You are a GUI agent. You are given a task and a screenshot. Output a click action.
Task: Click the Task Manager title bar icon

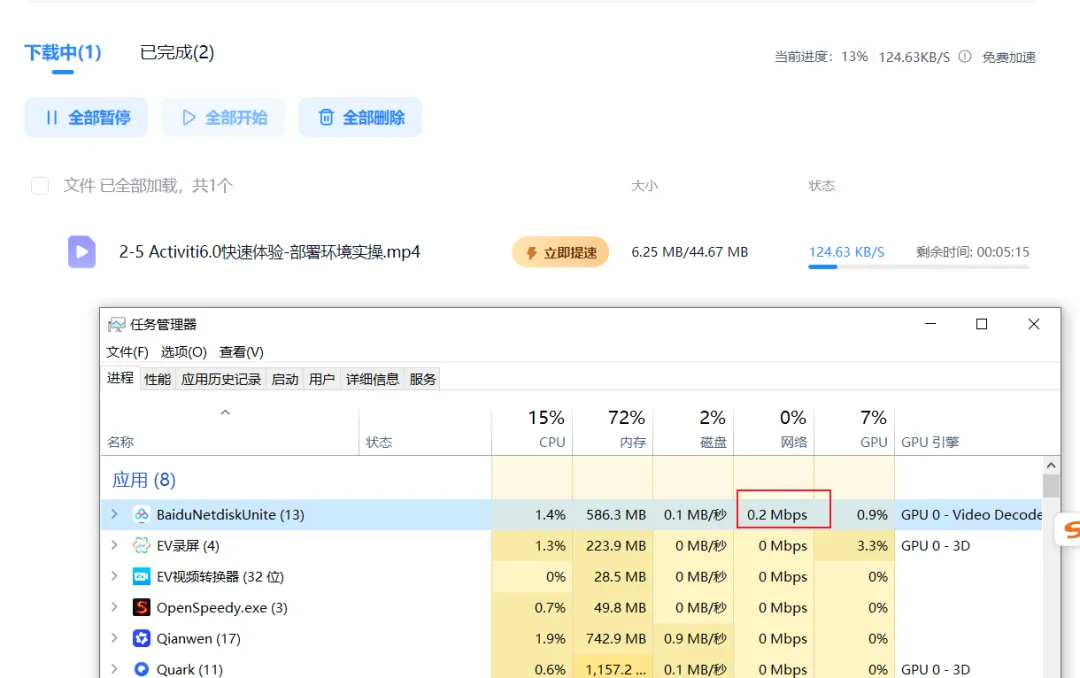116,325
